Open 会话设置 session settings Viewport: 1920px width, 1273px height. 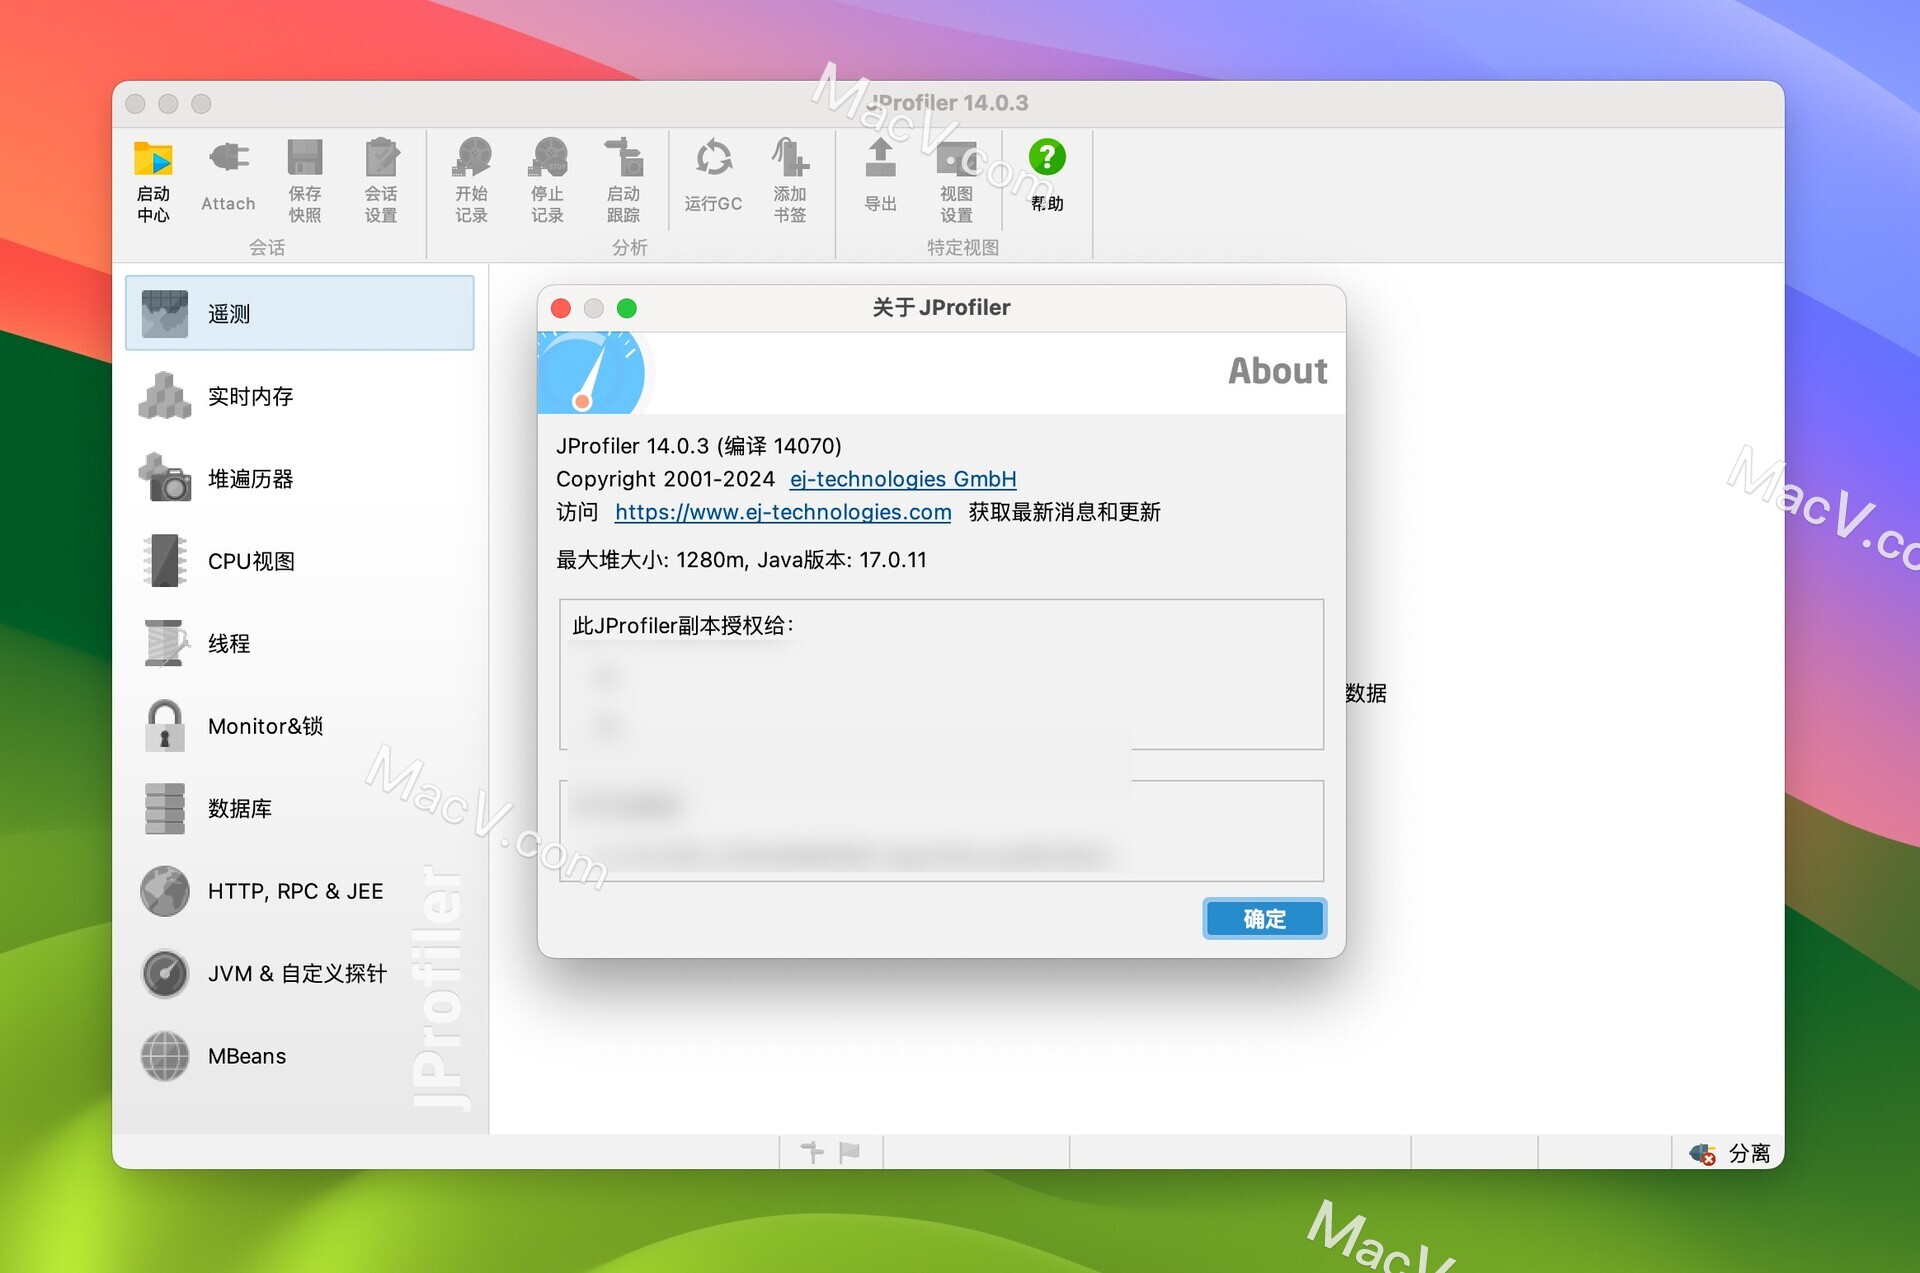tap(381, 180)
